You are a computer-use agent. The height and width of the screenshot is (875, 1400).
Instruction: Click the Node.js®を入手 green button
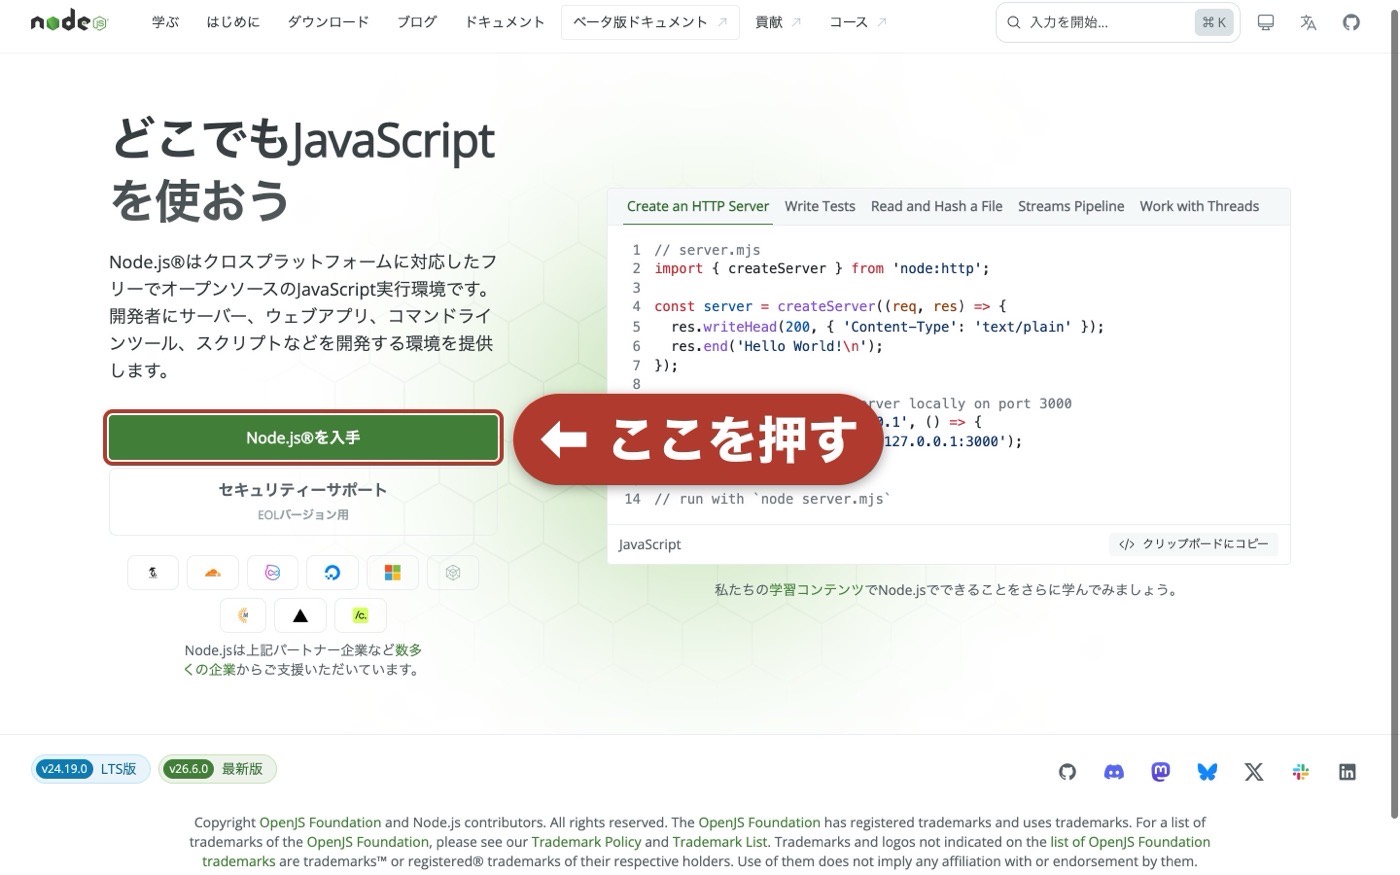pyautogui.click(x=303, y=438)
